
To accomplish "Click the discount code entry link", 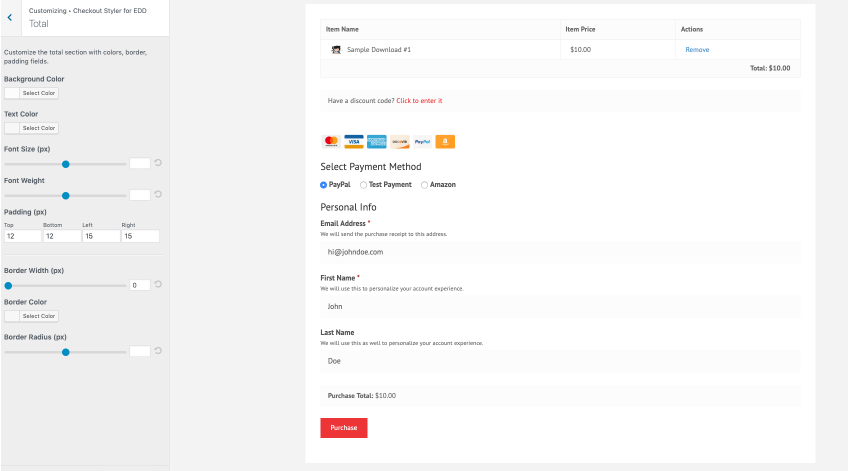I will pyautogui.click(x=419, y=101).
